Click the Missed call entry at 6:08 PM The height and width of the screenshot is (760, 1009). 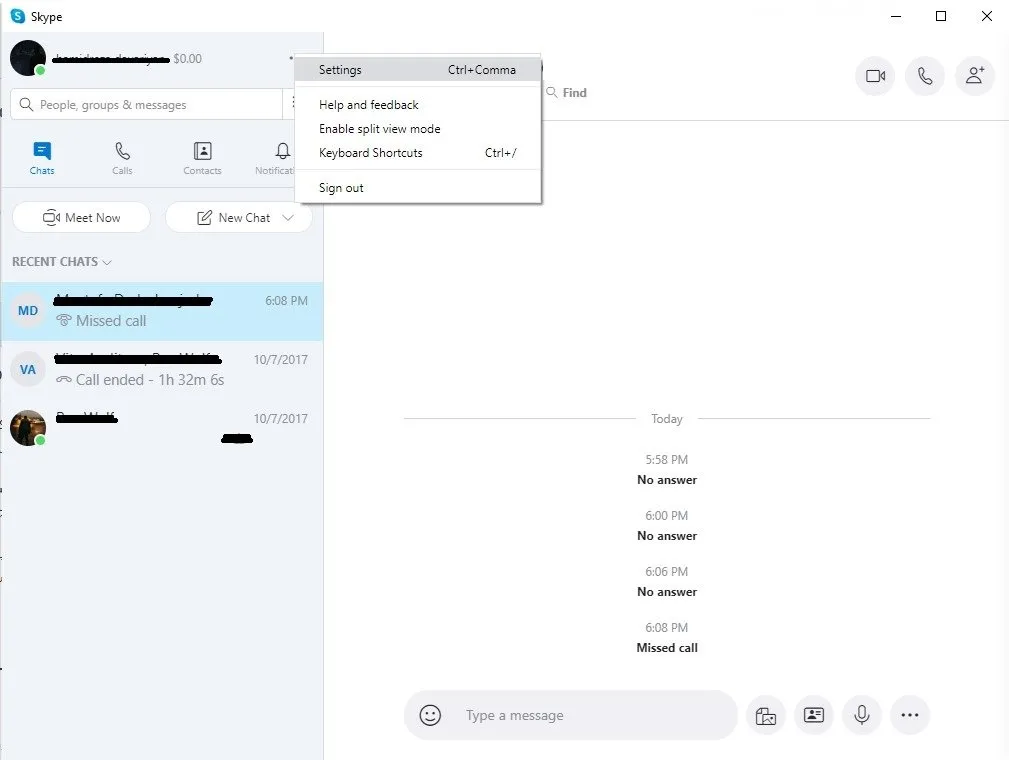(x=667, y=648)
